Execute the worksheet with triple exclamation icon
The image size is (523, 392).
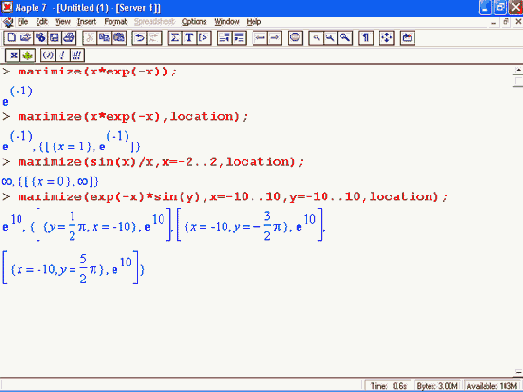(77, 55)
